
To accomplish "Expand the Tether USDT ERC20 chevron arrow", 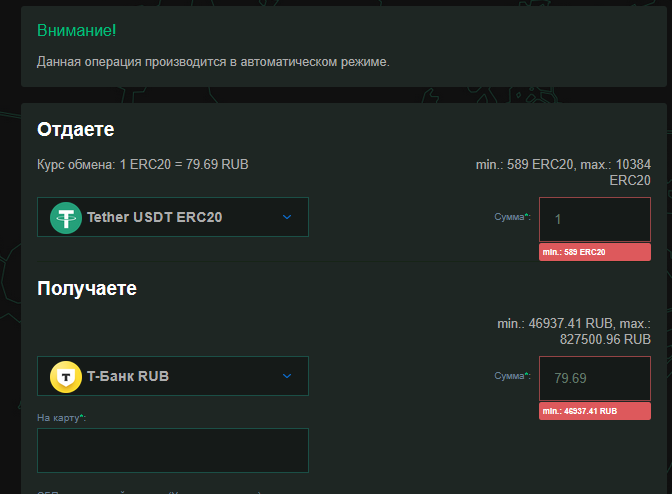I will coord(287,217).
